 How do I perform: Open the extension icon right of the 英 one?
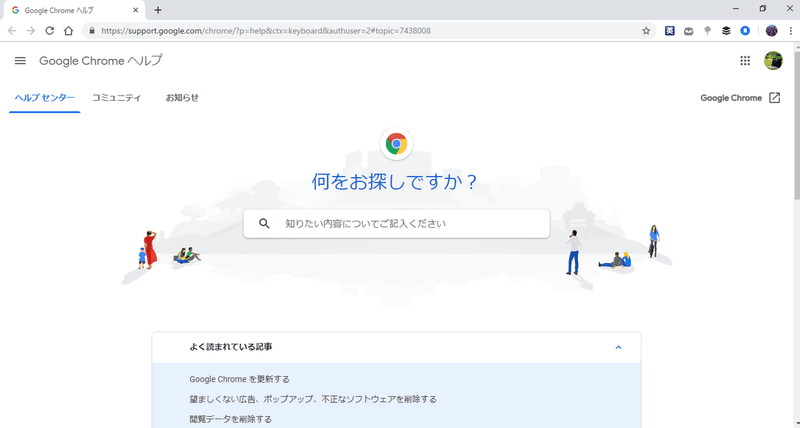pyautogui.click(x=689, y=31)
